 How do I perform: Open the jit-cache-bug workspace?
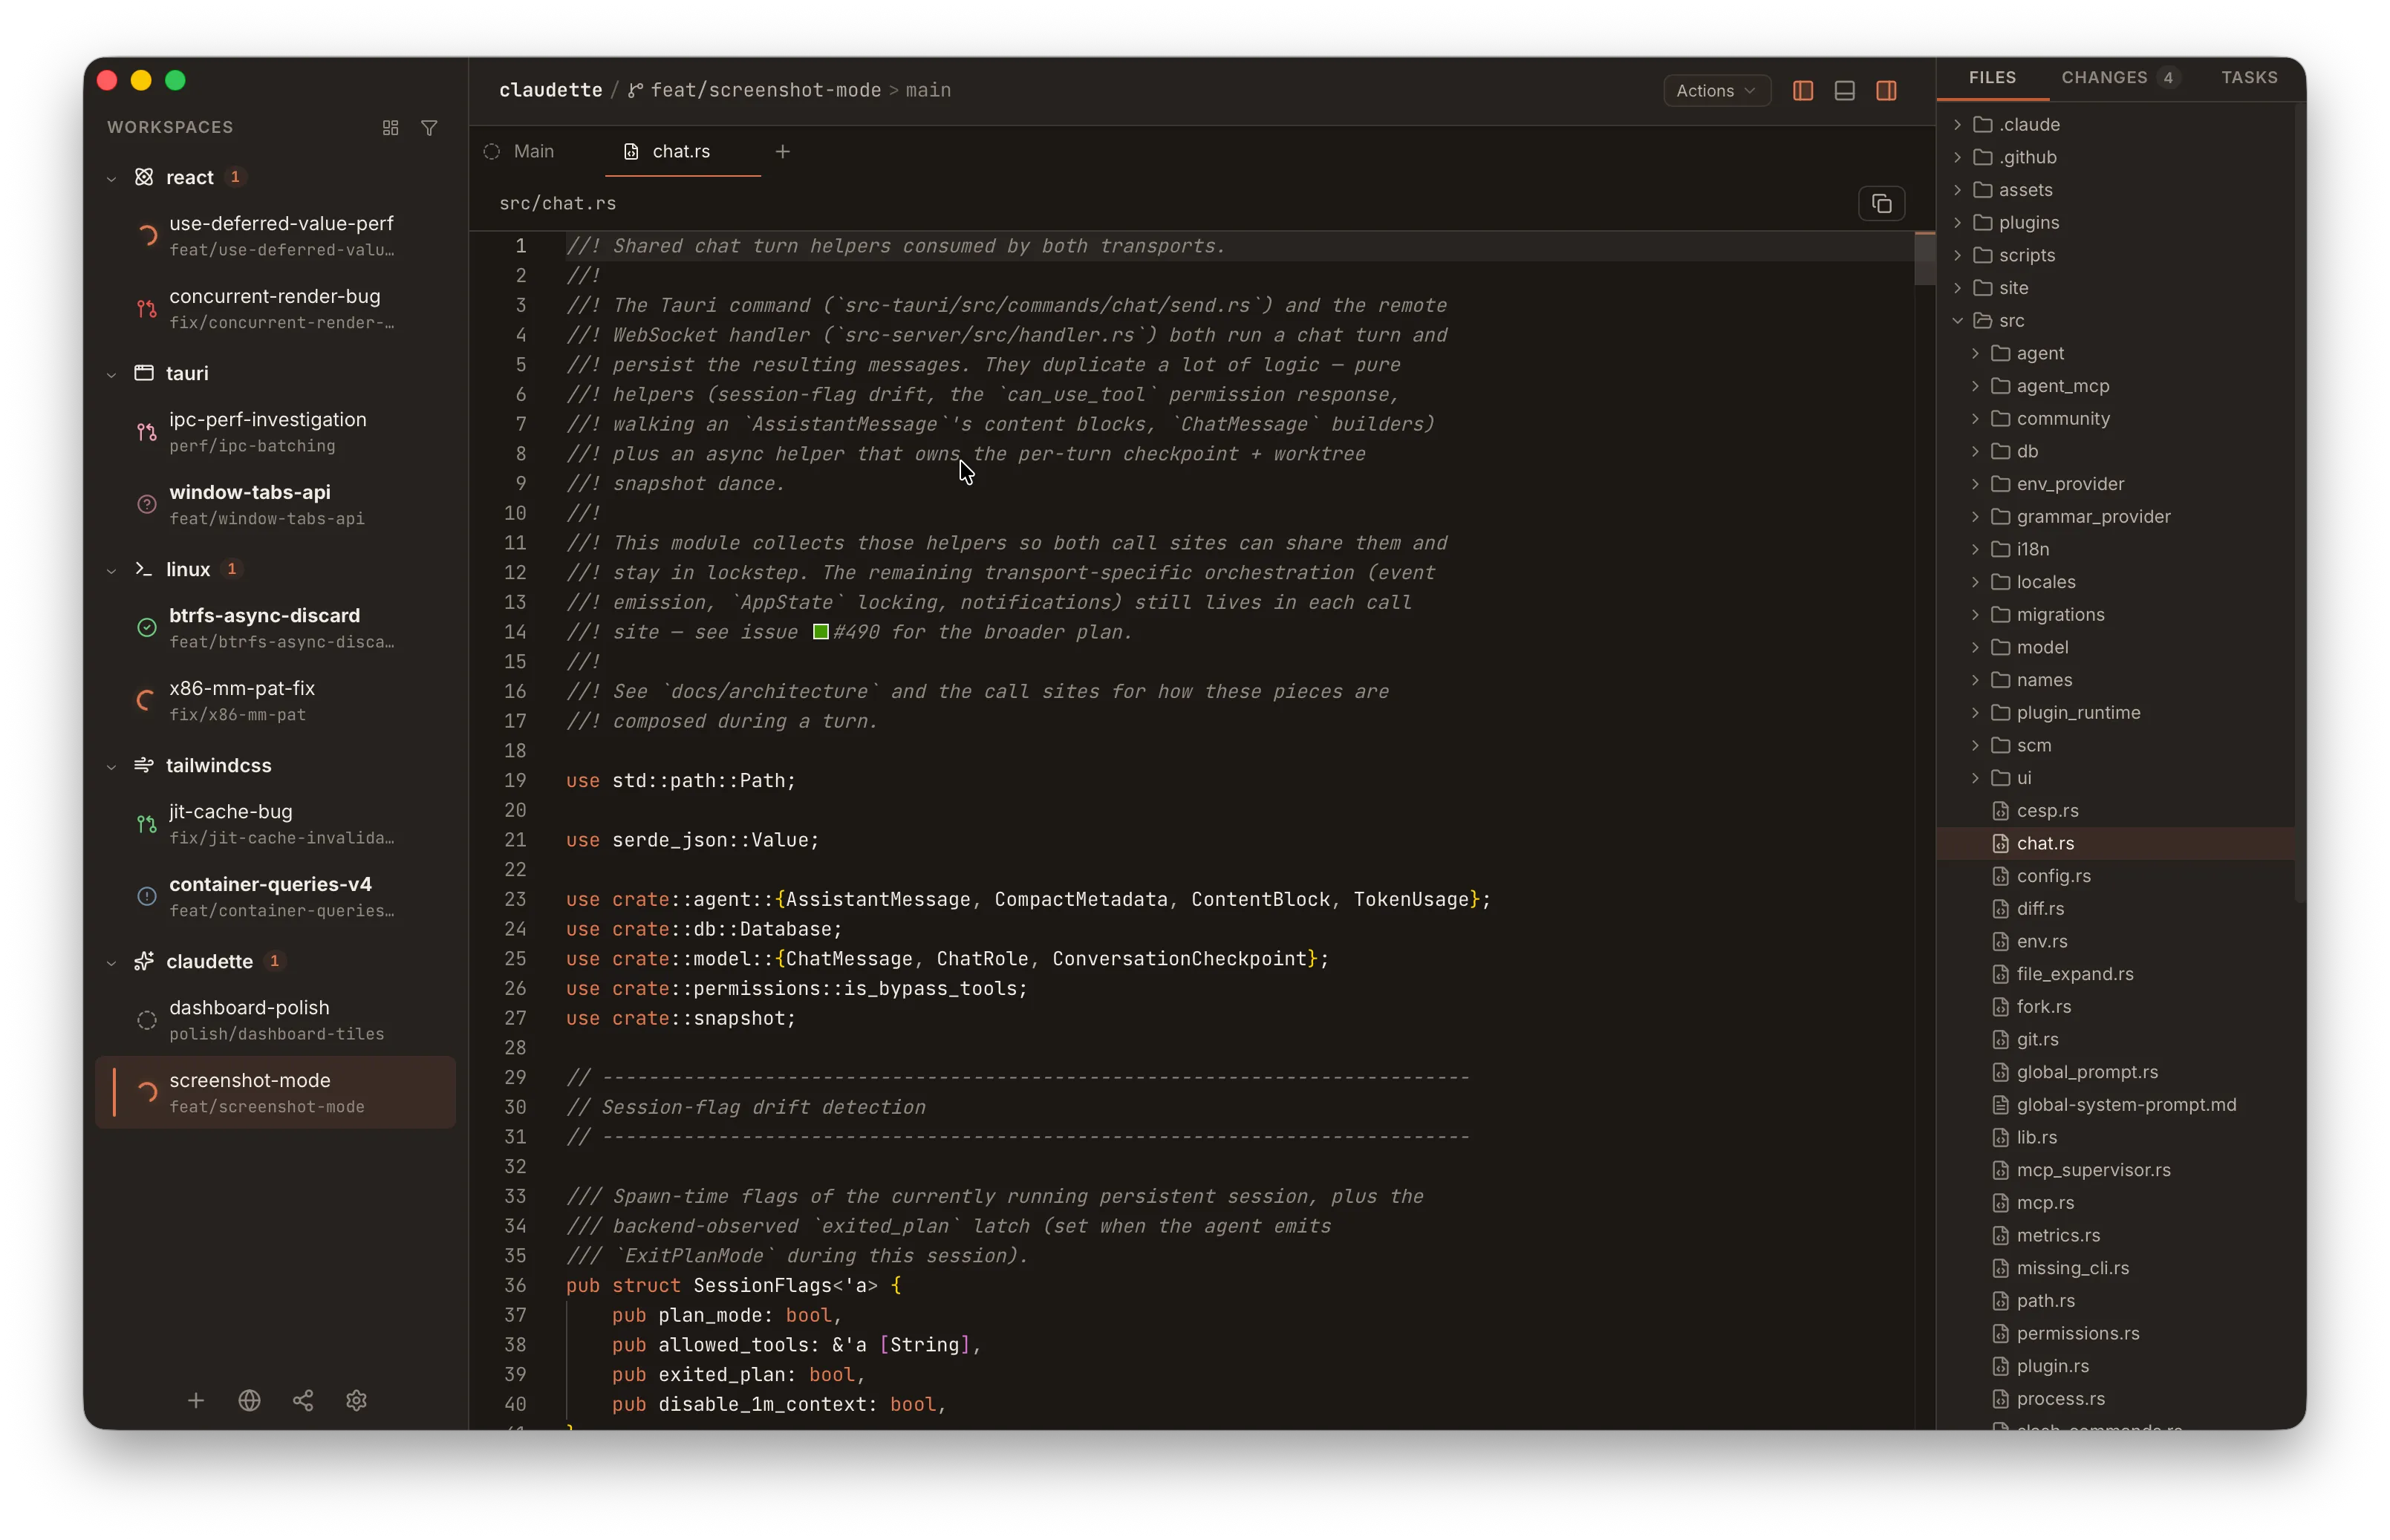(x=275, y=824)
